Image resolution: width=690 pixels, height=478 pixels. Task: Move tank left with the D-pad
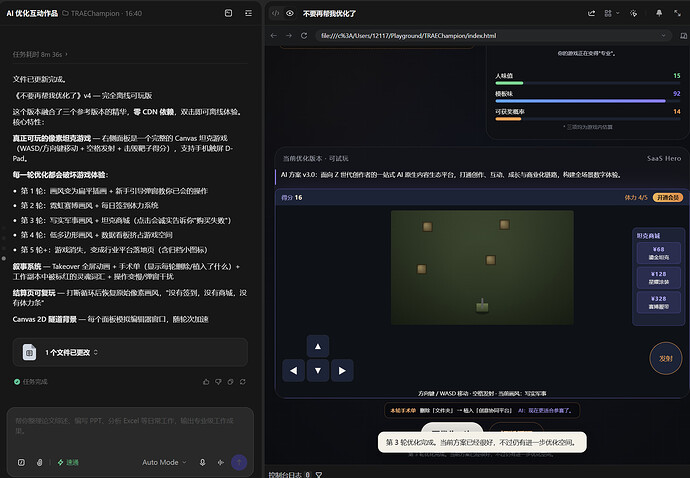[294, 371]
